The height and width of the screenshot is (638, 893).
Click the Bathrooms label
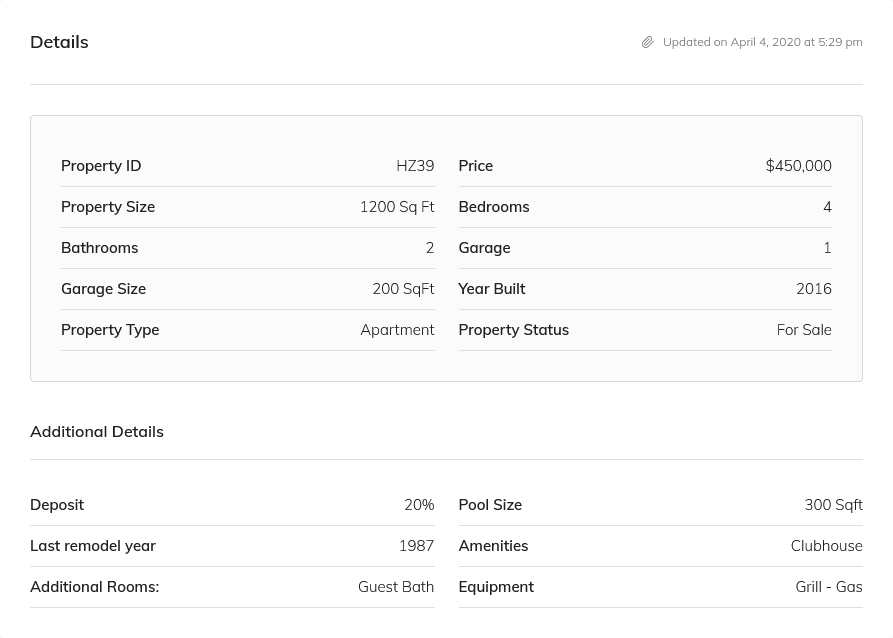click(x=99, y=248)
